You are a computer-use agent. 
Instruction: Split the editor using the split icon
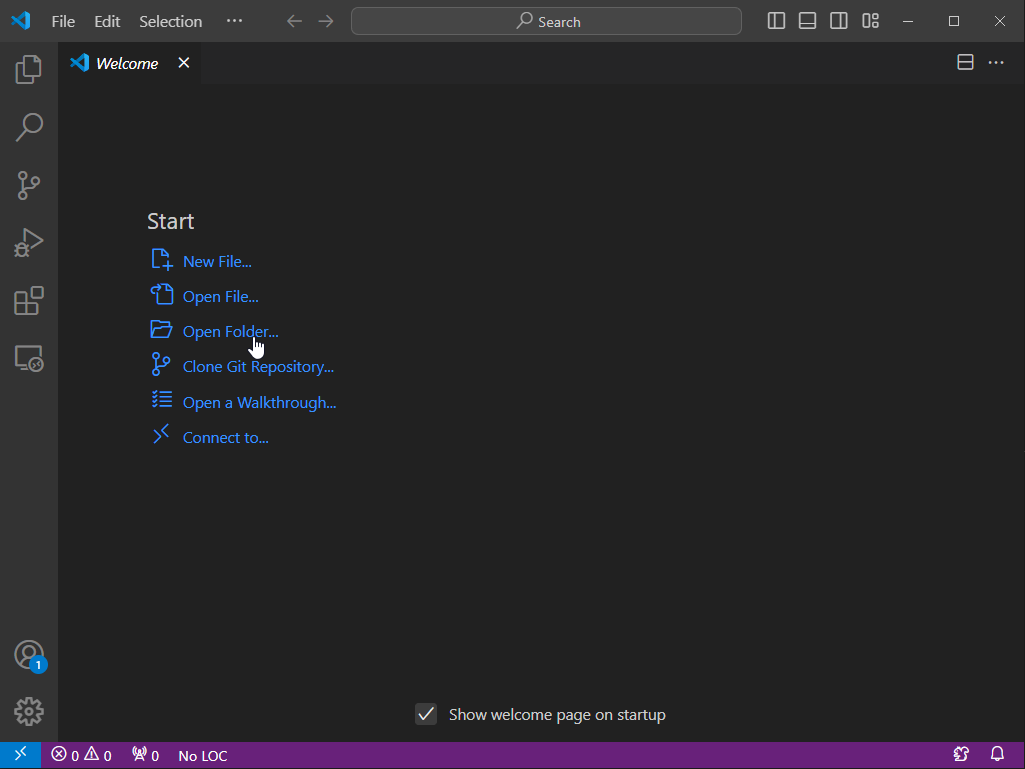pos(965,63)
